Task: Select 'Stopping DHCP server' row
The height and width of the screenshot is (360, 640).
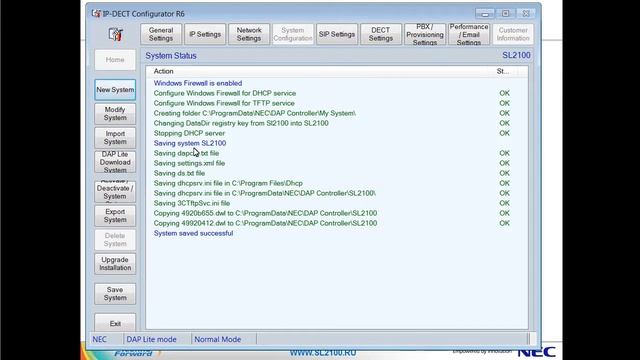Action: (337, 133)
